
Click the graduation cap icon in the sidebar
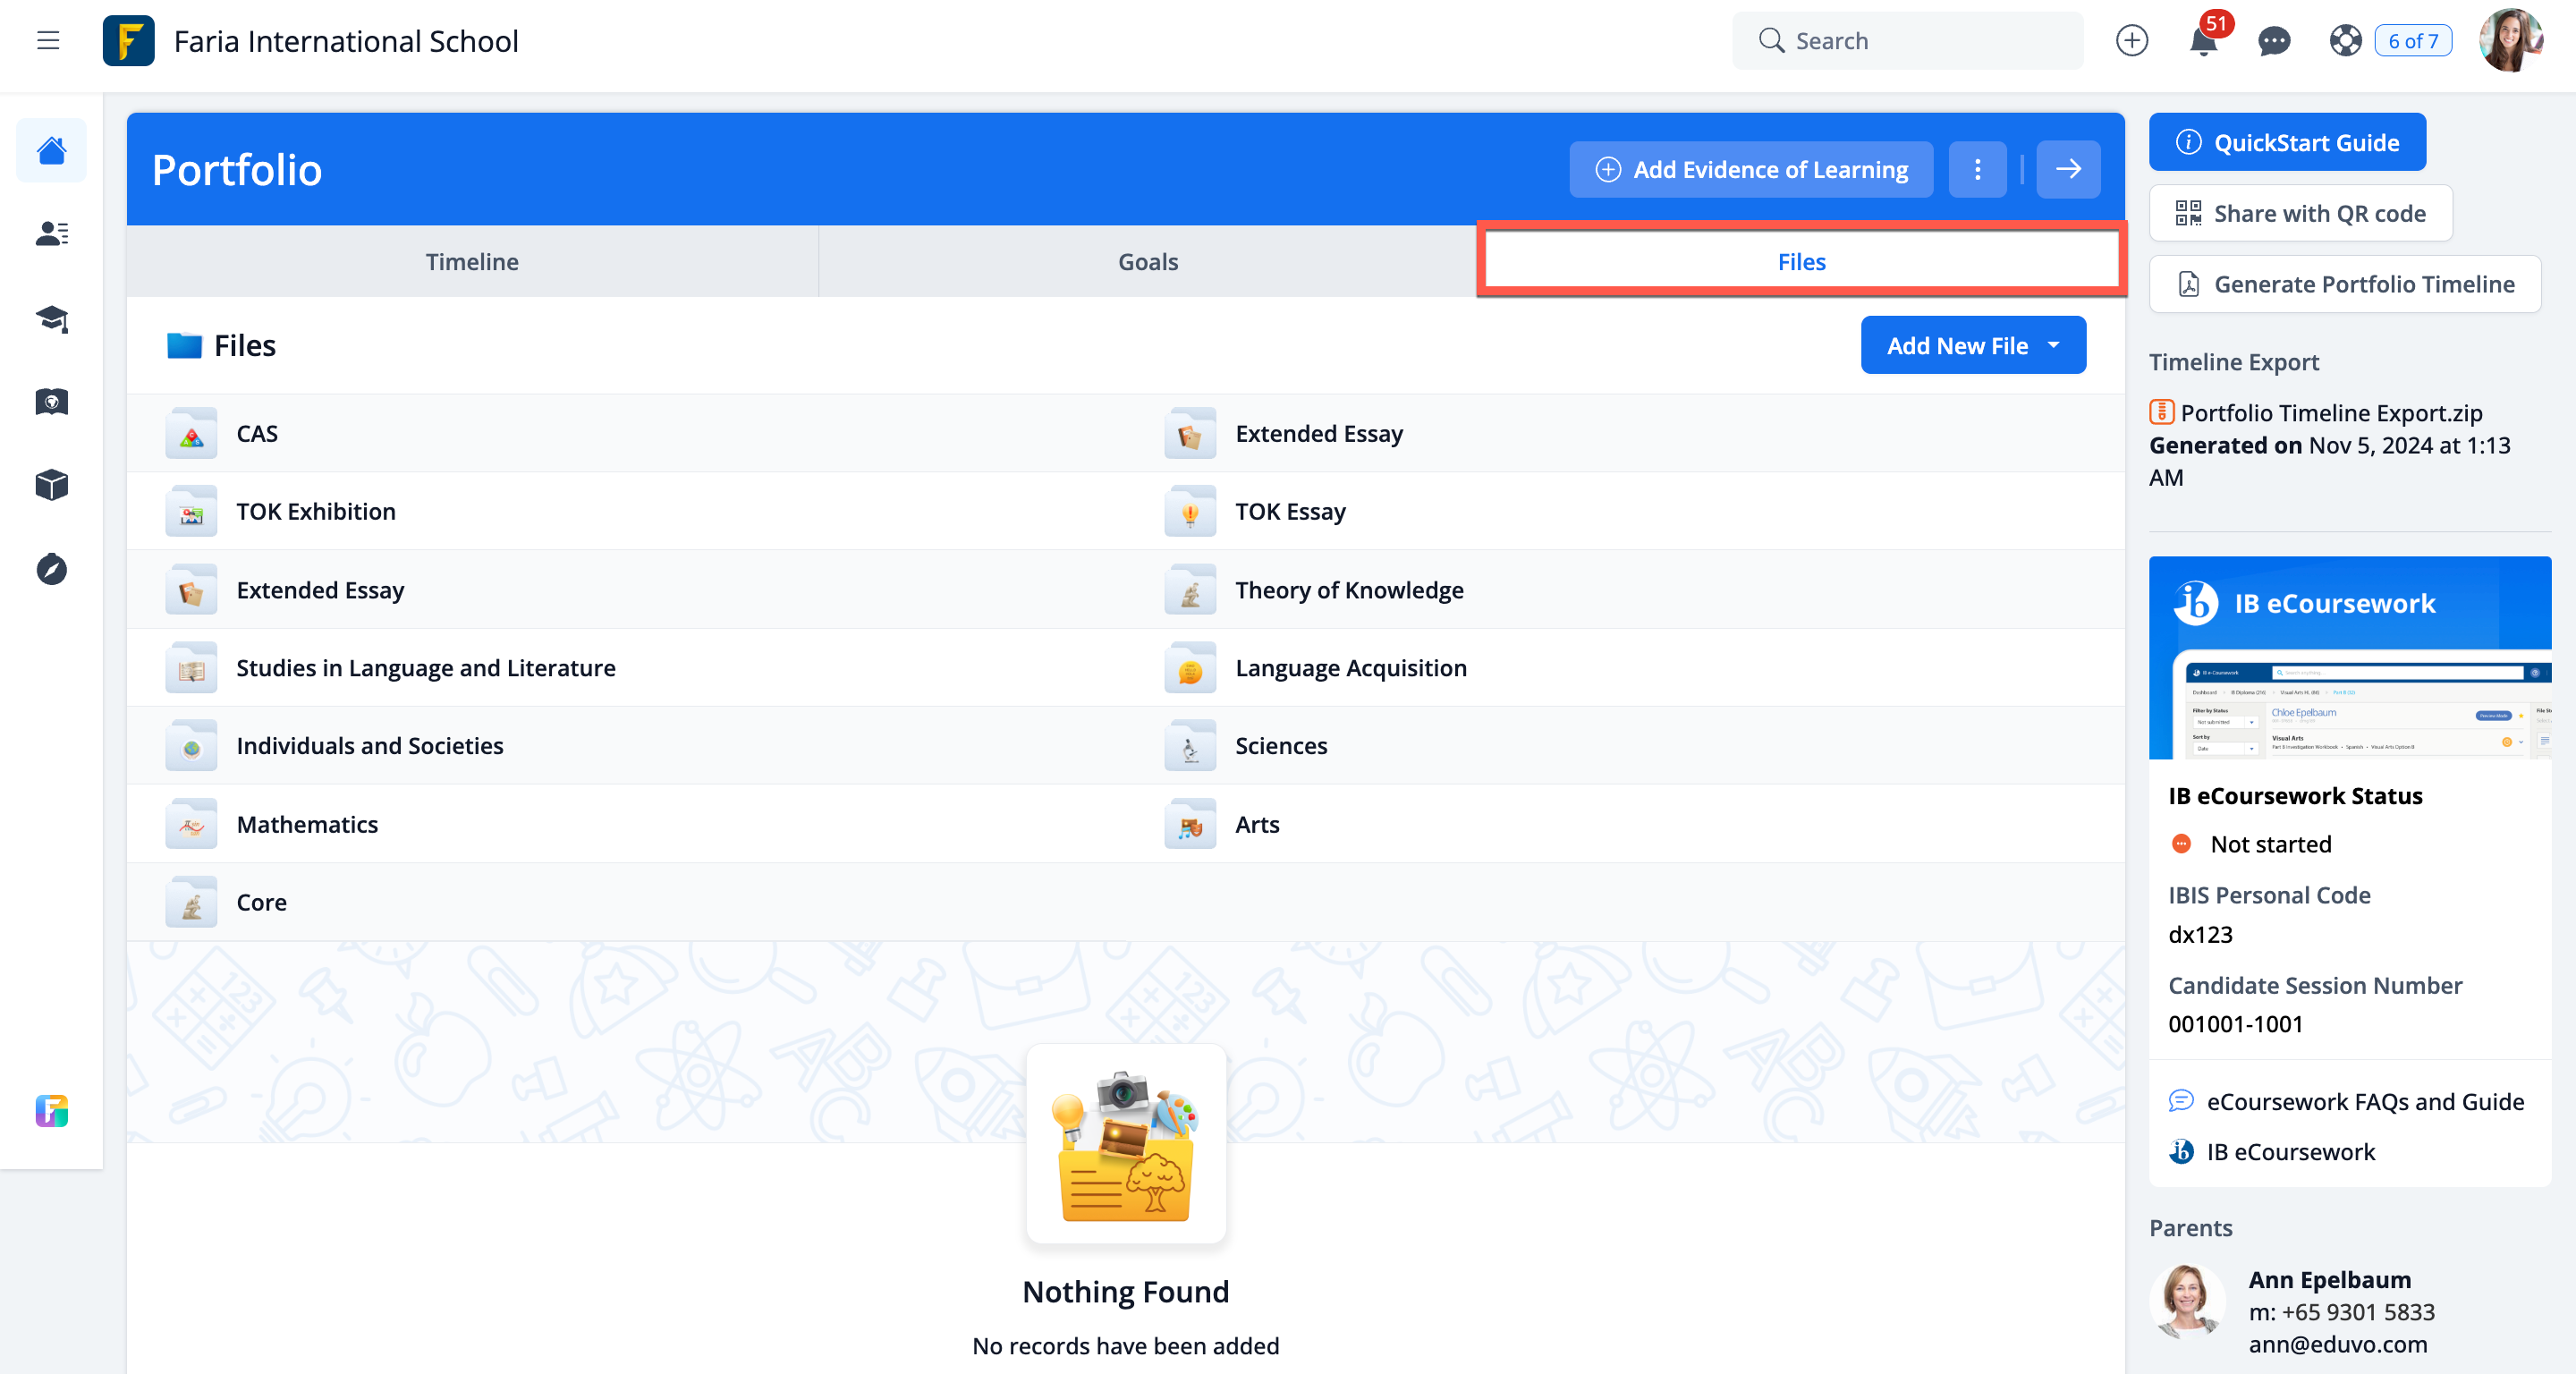pyautogui.click(x=51, y=318)
